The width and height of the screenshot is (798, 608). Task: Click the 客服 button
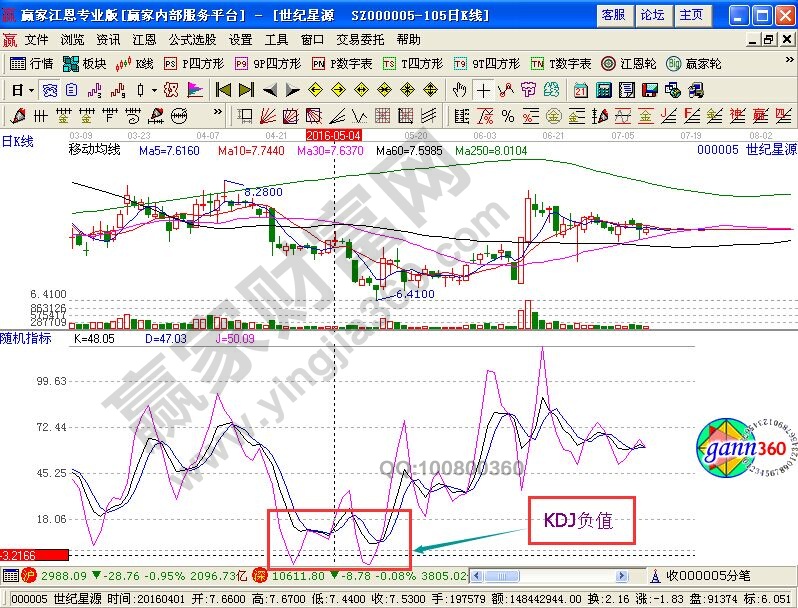tap(612, 15)
